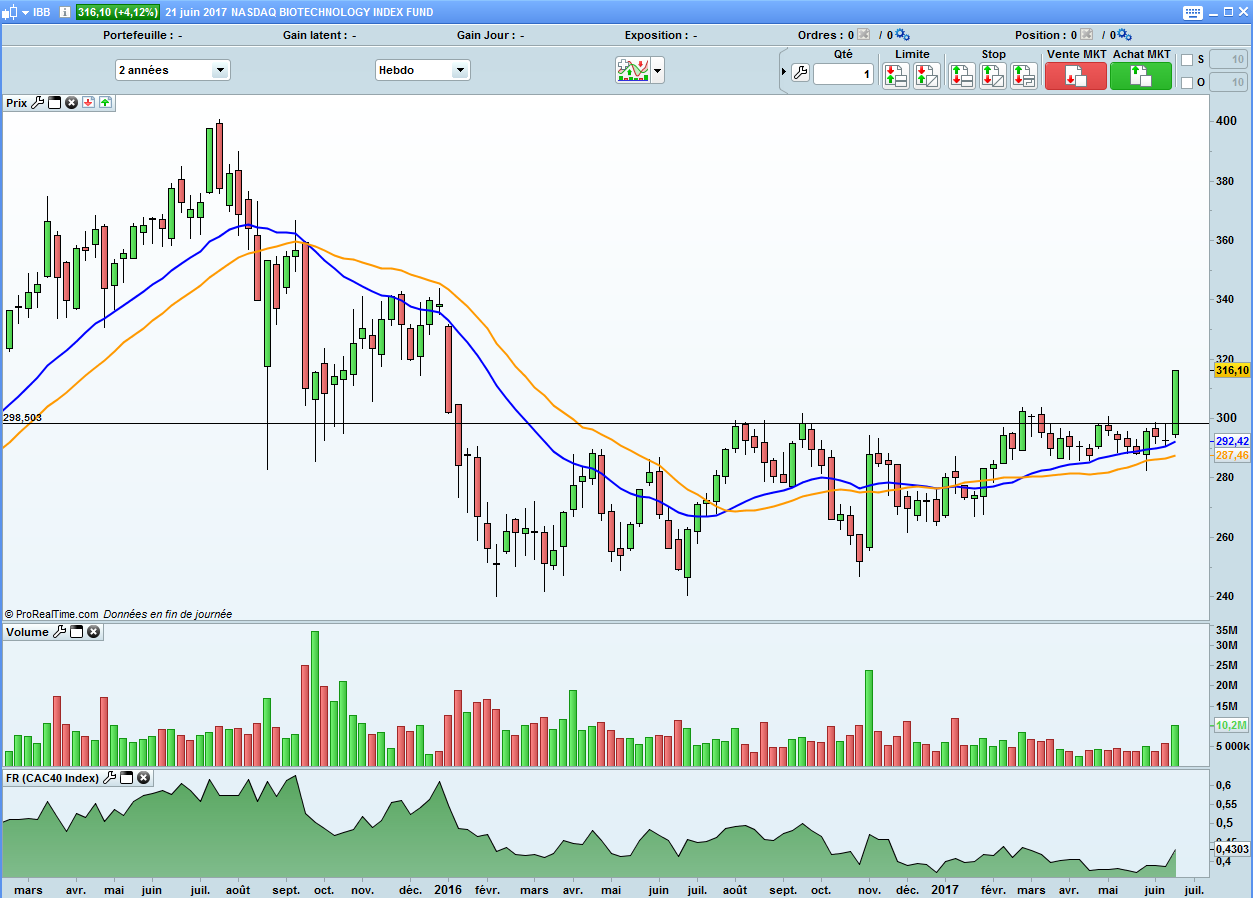Click the third Stop order icon
Image resolution: width=1253 pixels, height=898 pixels.
pyautogui.click(x=1024, y=75)
